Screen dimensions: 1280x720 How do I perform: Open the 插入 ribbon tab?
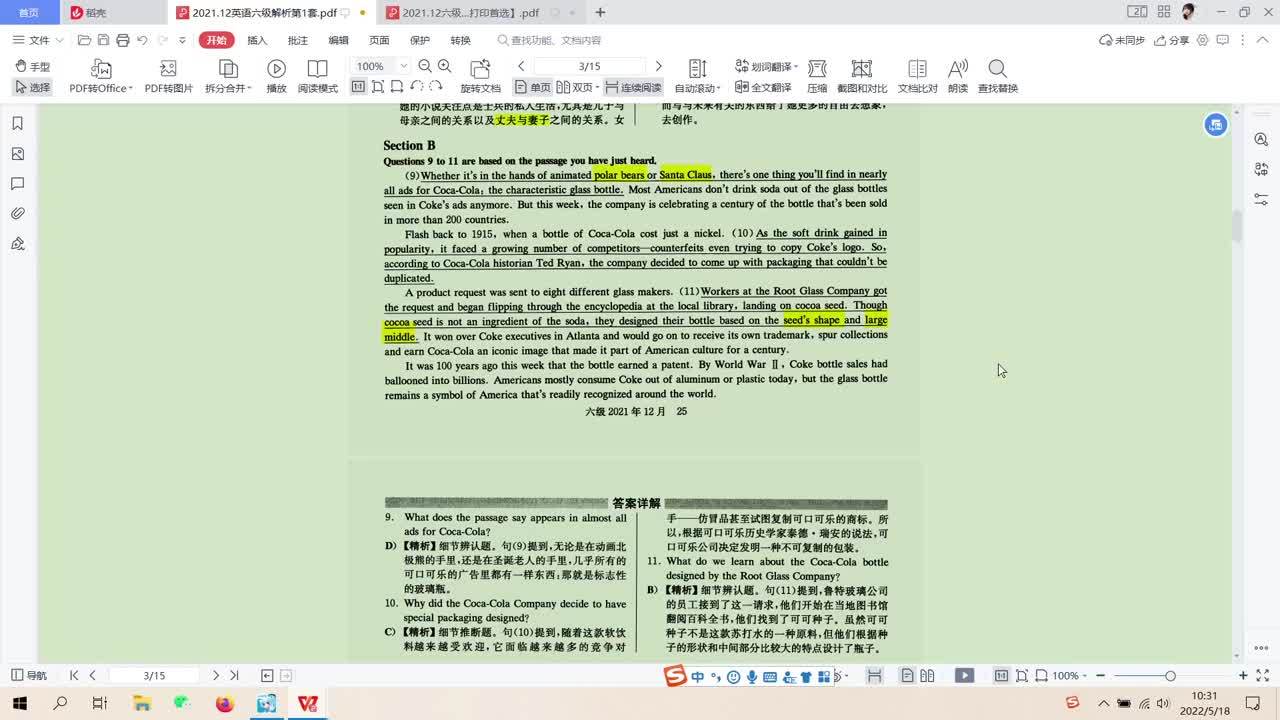257,40
